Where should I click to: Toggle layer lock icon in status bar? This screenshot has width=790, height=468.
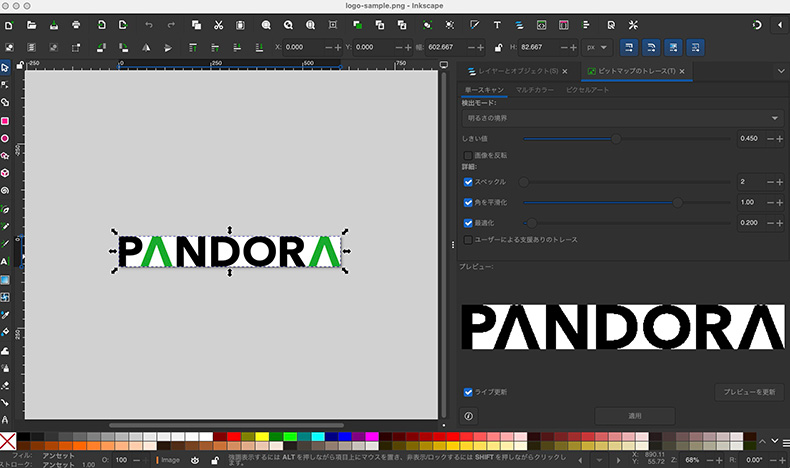(215, 460)
